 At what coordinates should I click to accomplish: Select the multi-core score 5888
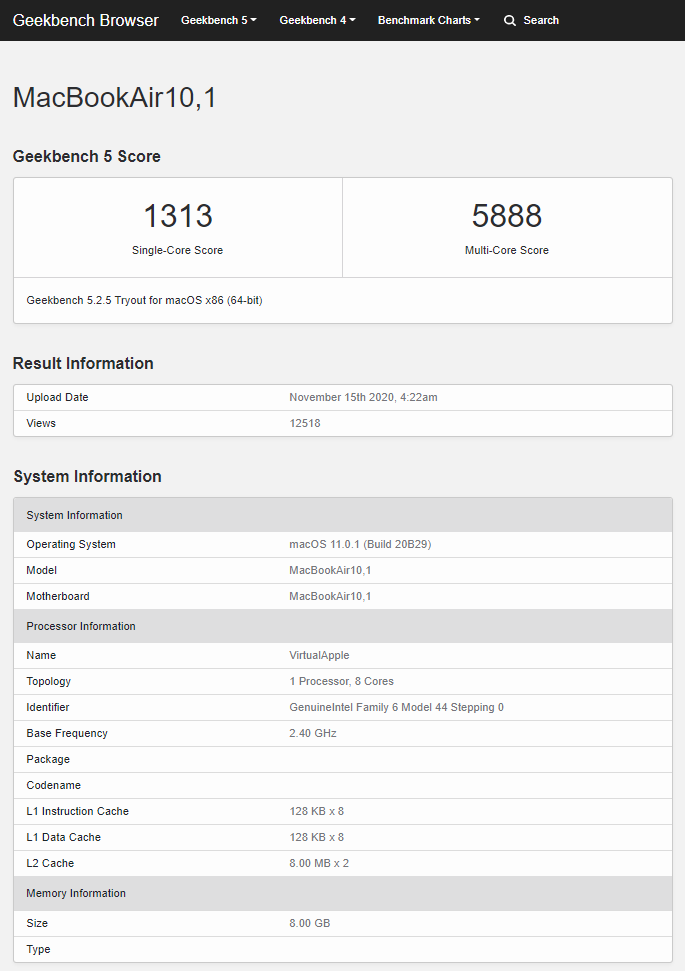coord(507,216)
